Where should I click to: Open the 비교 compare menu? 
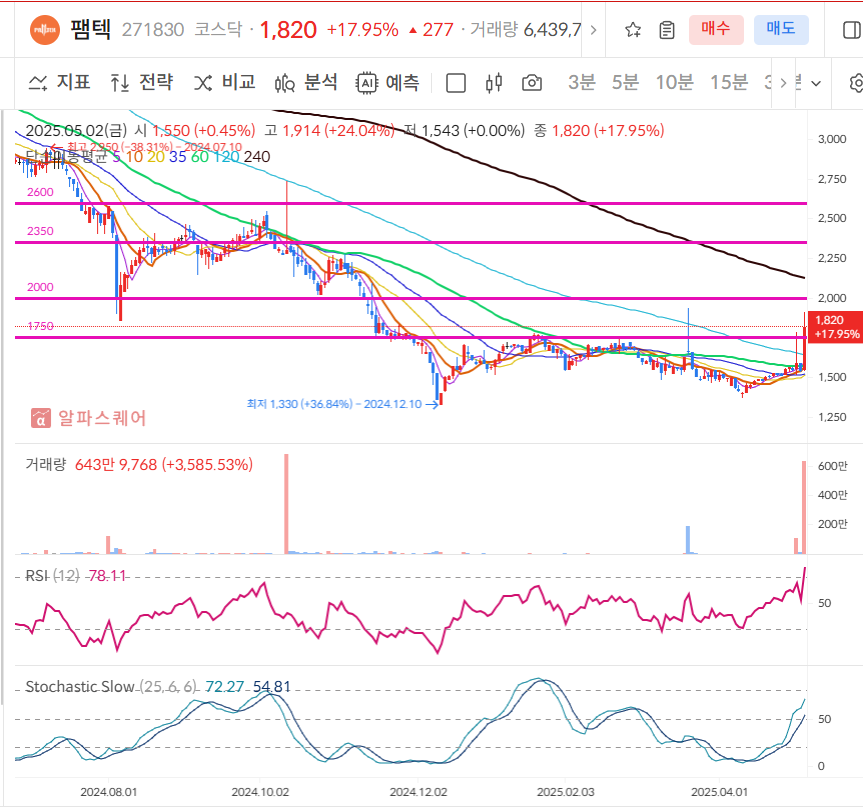(x=225, y=83)
